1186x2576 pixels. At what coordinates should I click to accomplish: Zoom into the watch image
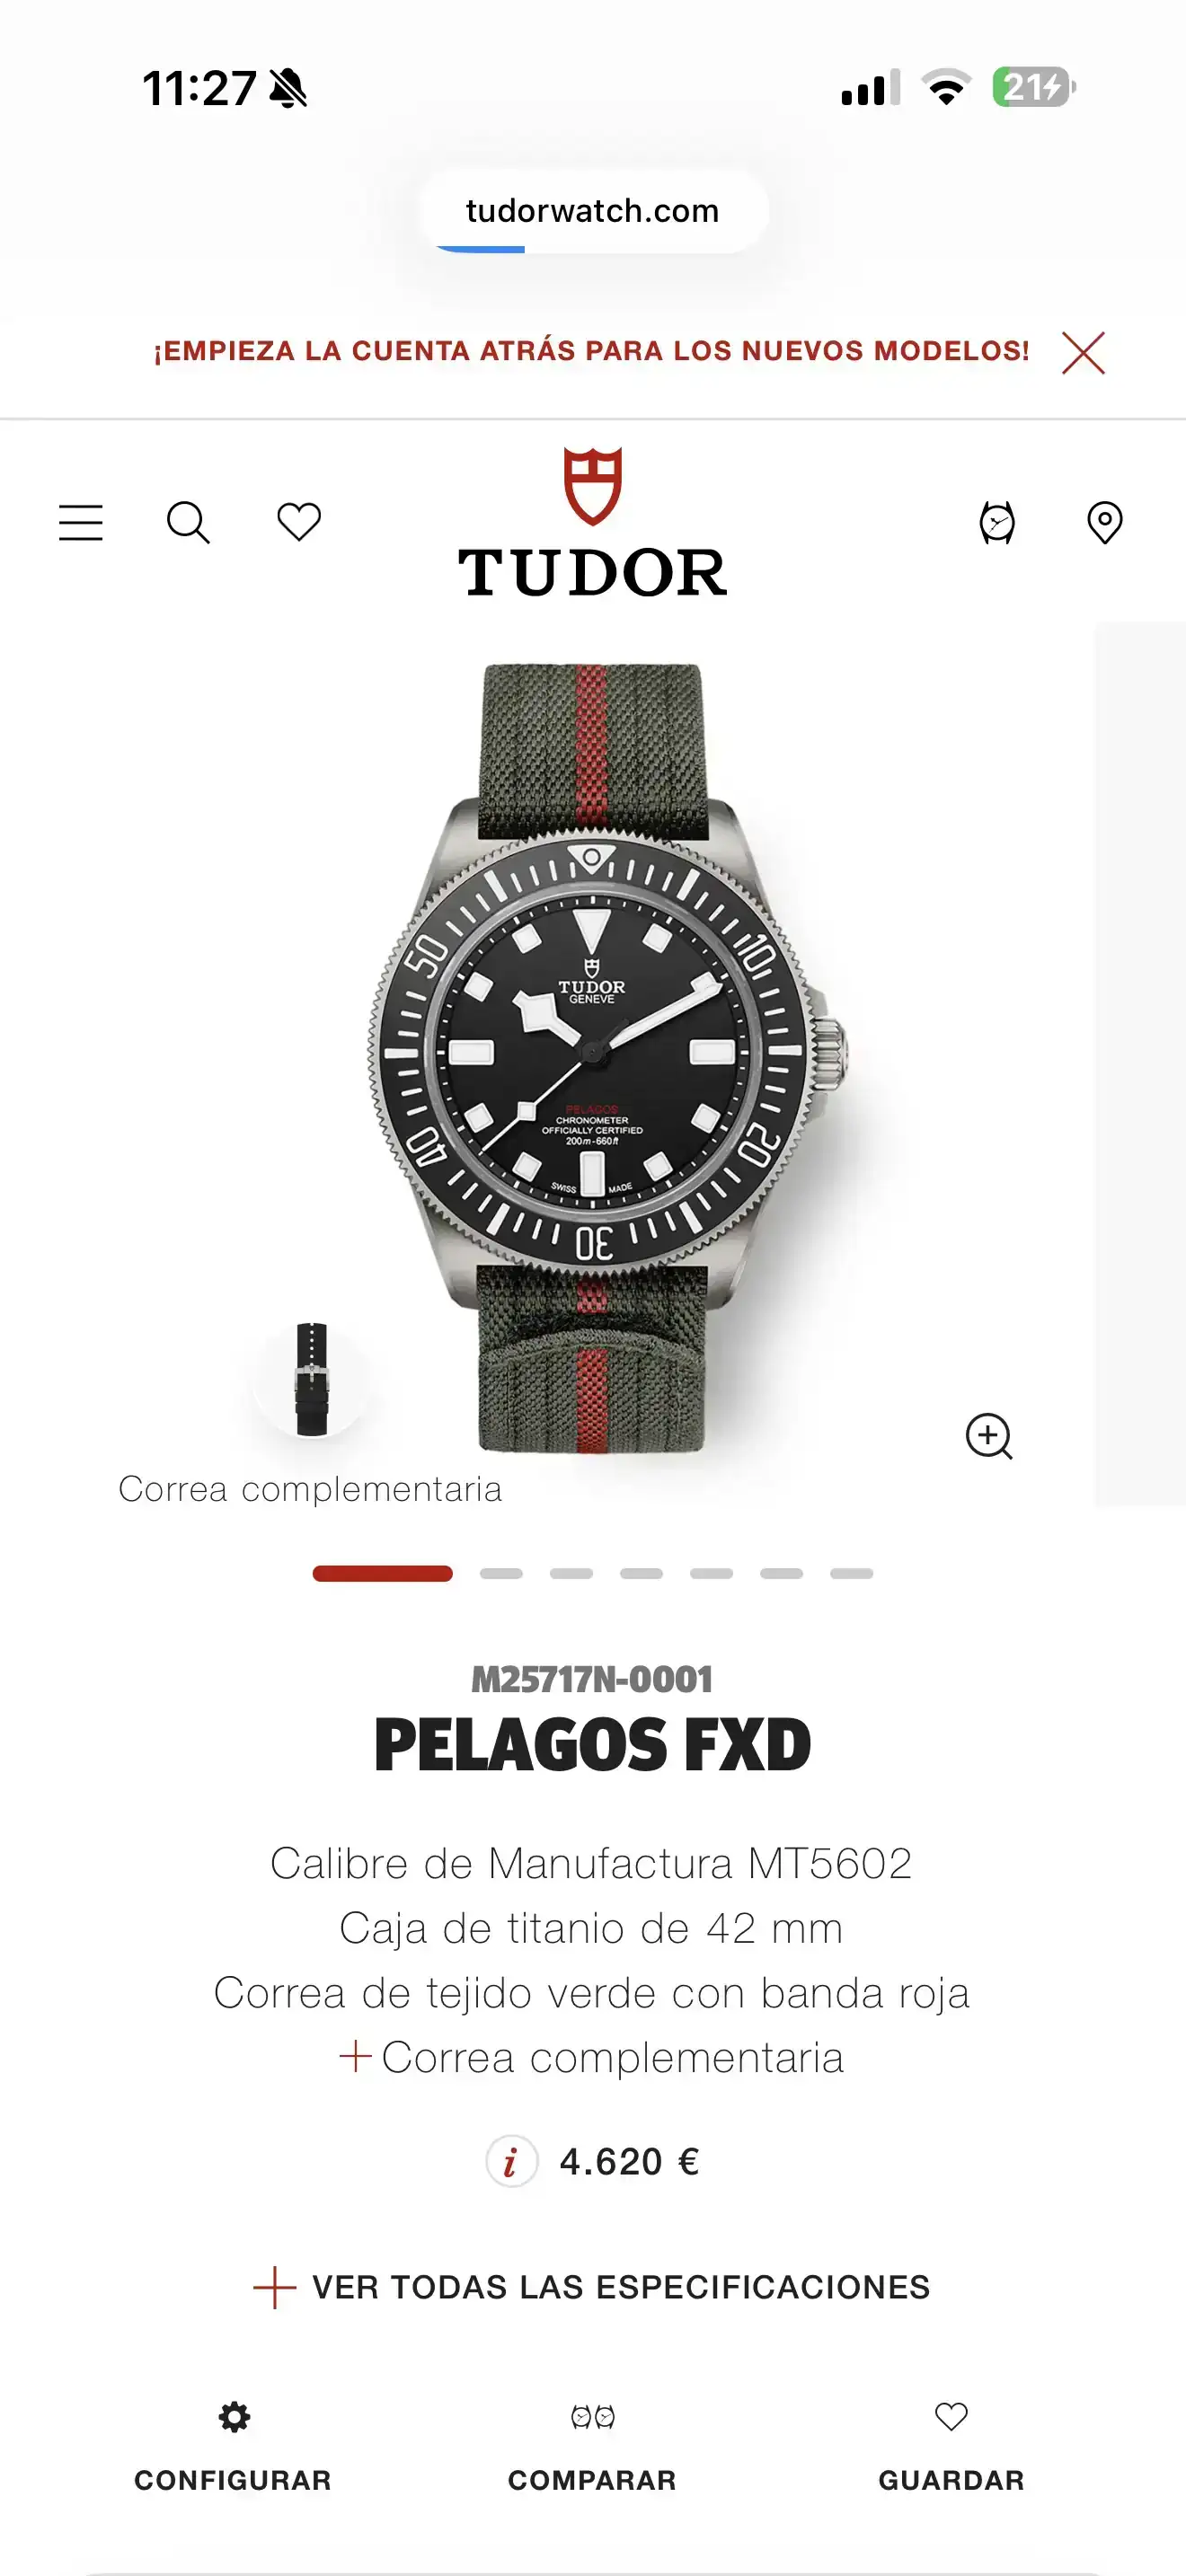point(989,1436)
